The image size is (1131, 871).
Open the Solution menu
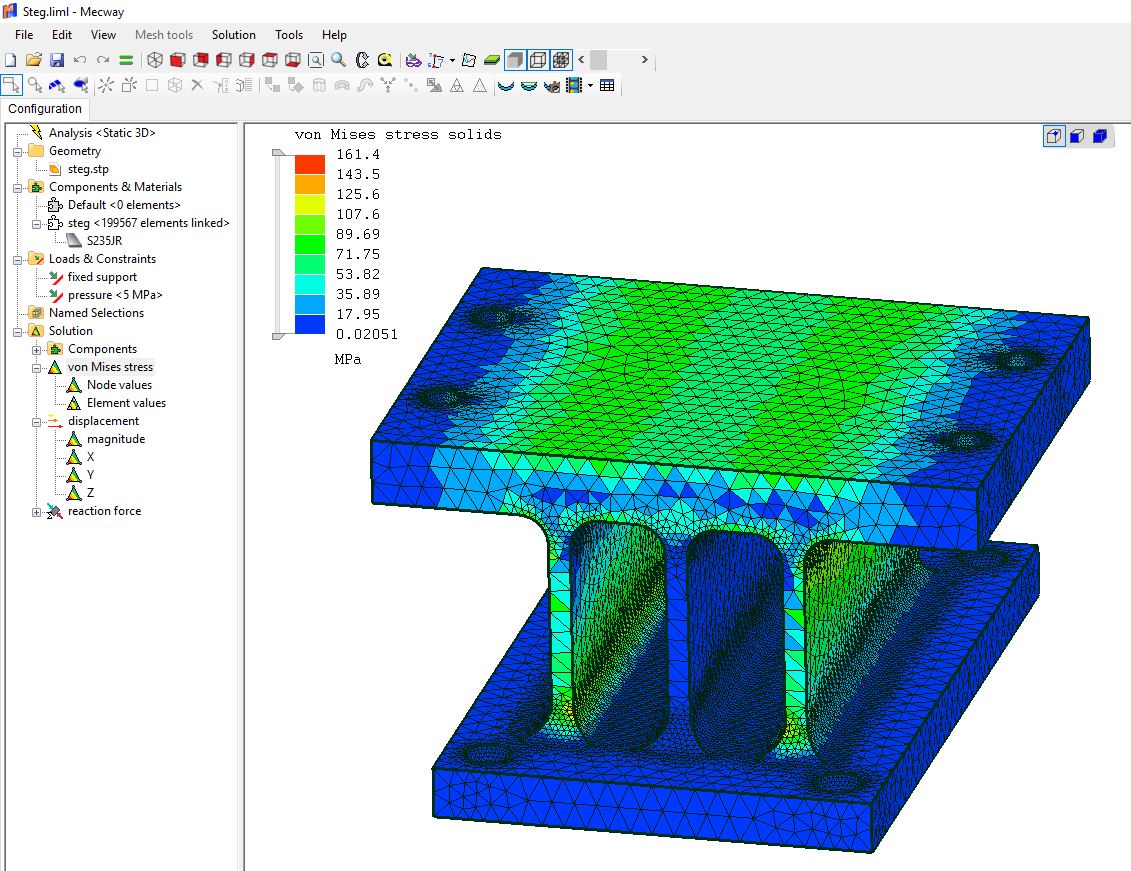pyautogui.click(x=234, y=35)
